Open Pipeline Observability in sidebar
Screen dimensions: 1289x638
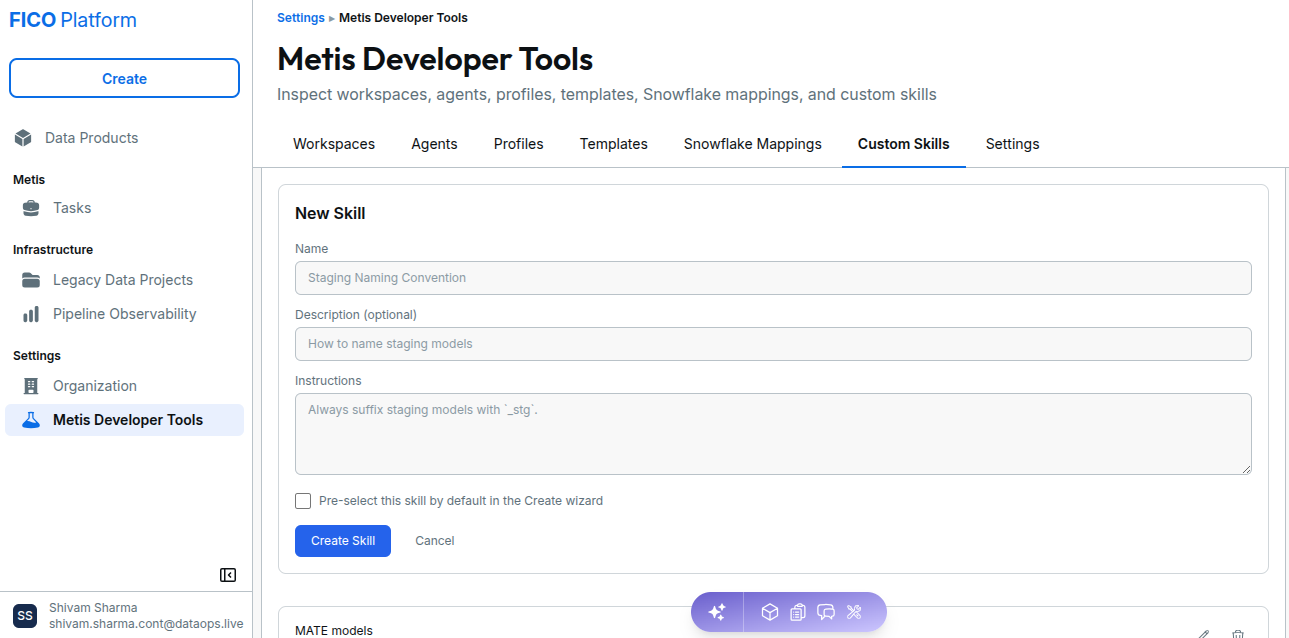point(124,314)
